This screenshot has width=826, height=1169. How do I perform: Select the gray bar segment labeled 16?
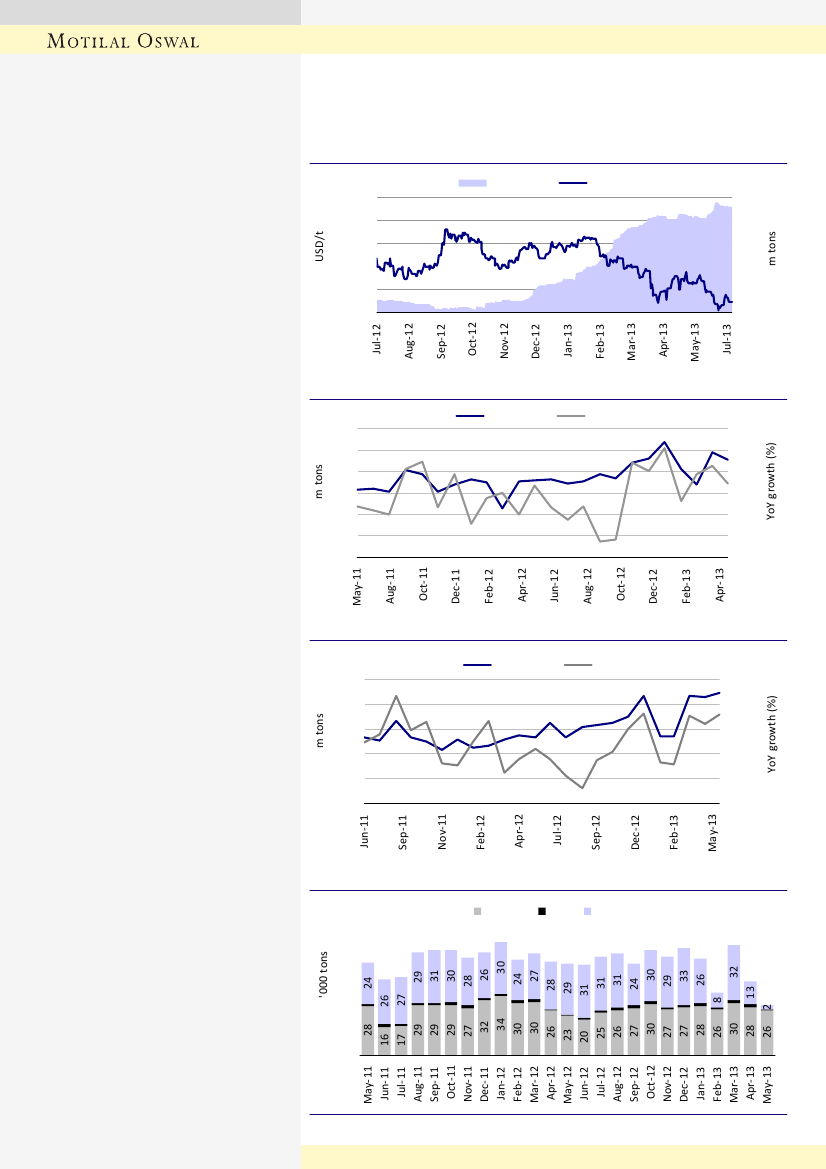pos(384,1041)
